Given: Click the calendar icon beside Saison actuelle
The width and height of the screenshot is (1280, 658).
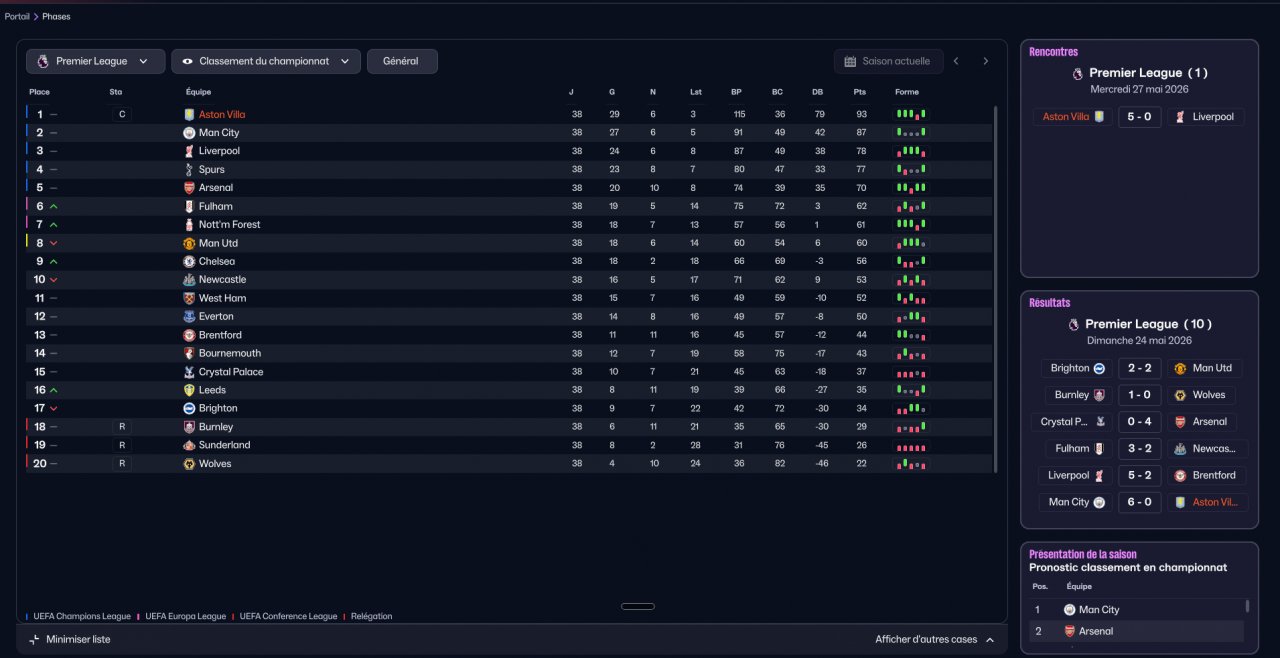Looking at the screenshot, I should 850,61.
